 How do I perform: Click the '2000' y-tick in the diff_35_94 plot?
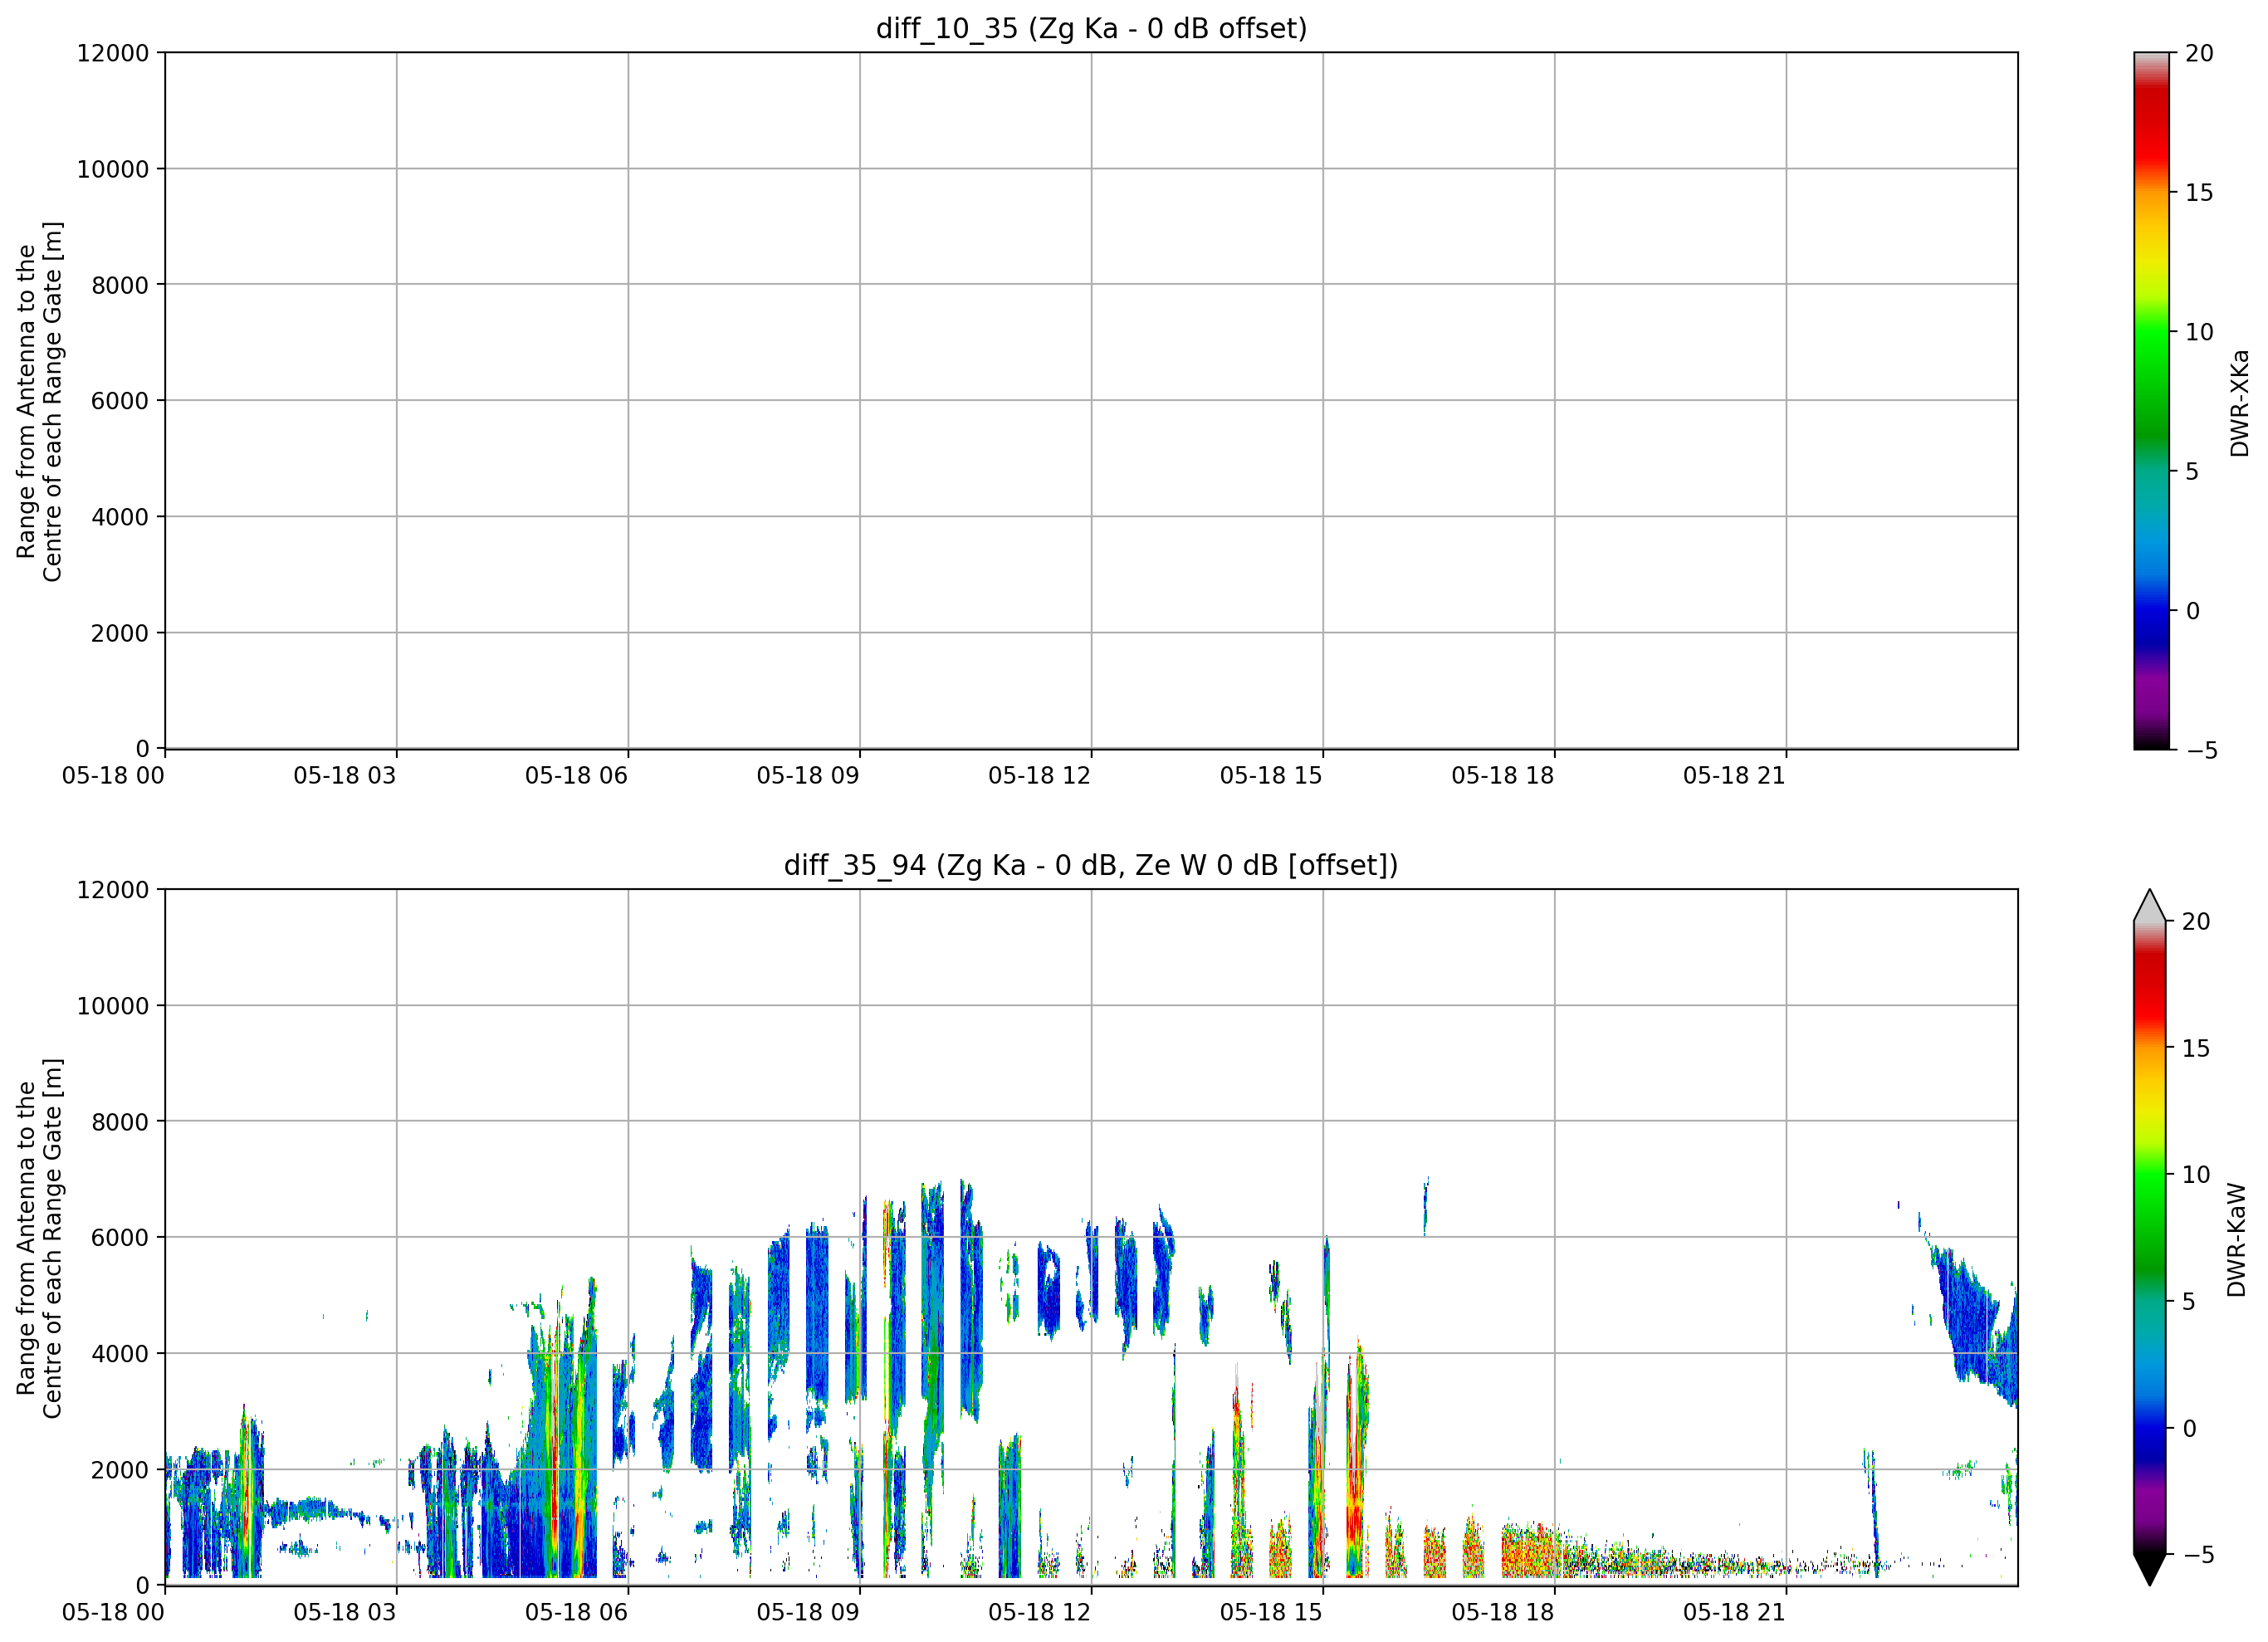[x=120, y=1470]
